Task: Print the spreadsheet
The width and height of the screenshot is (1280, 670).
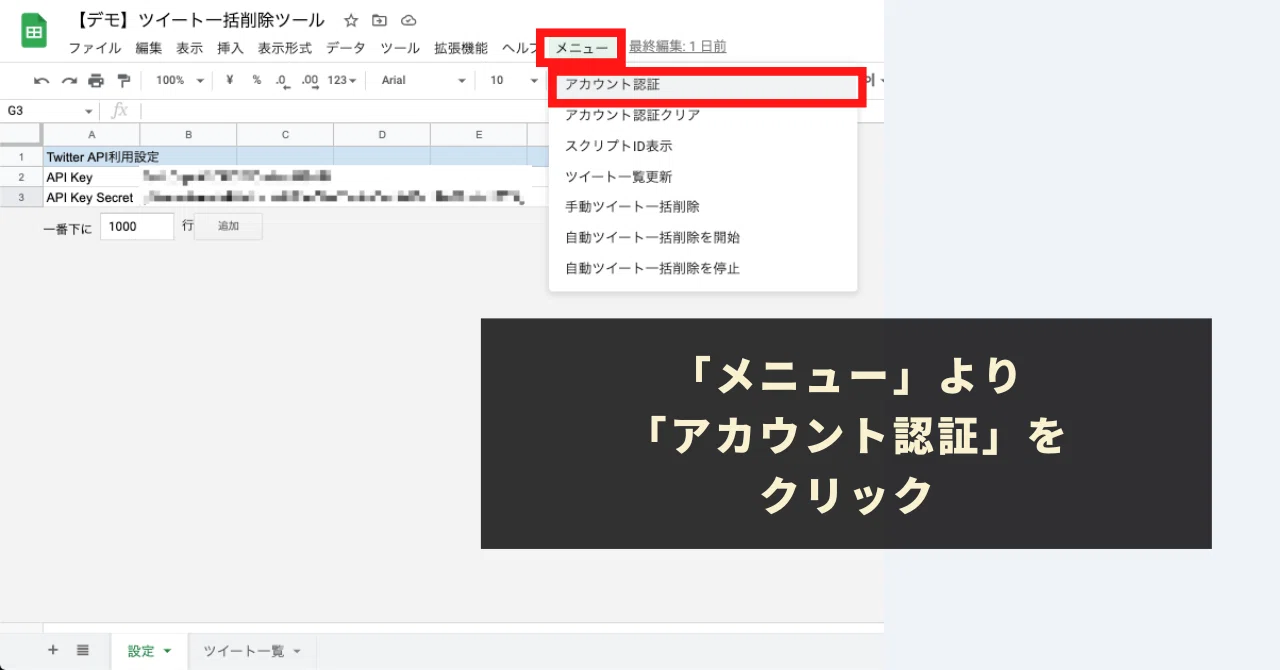Action: [96, 80]
